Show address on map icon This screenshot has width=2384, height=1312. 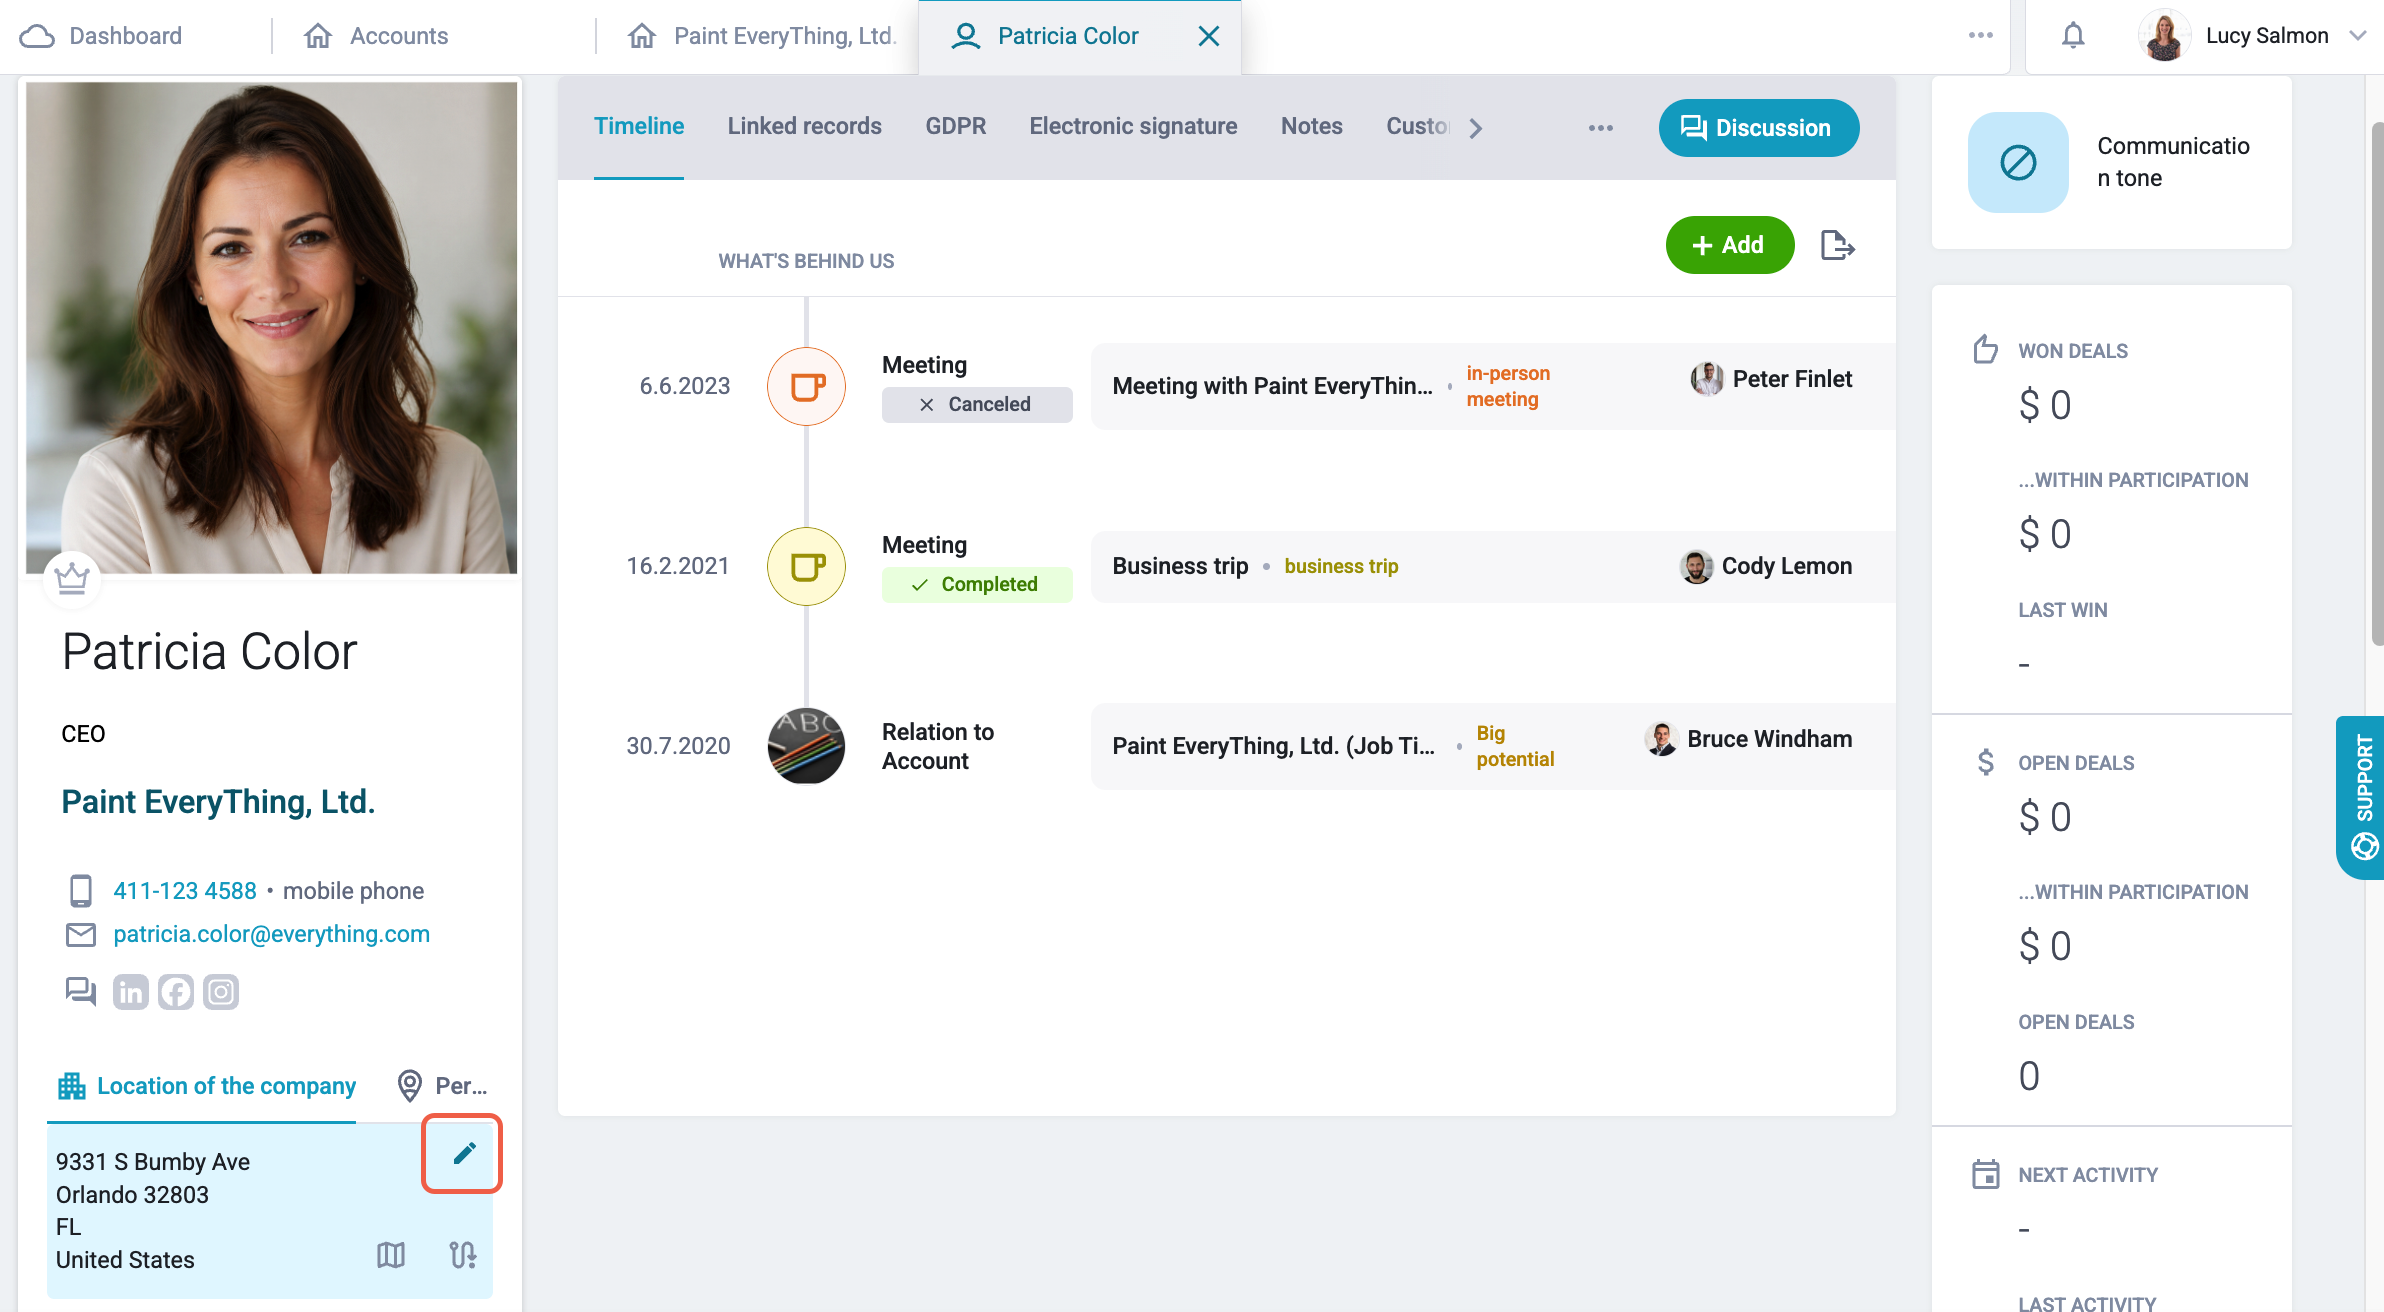pyautogui.click(x=391, y=1254)
